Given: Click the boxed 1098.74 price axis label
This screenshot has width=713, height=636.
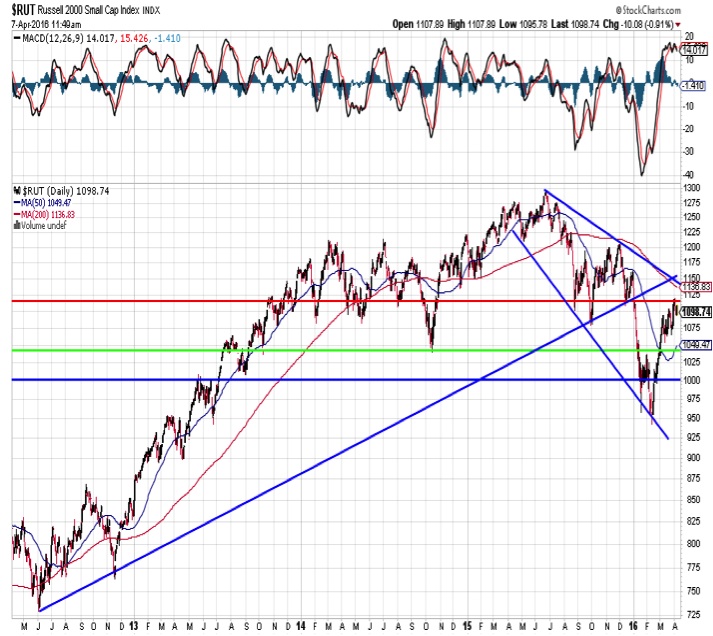Looking at the screenshot, I should click(697, 312).
